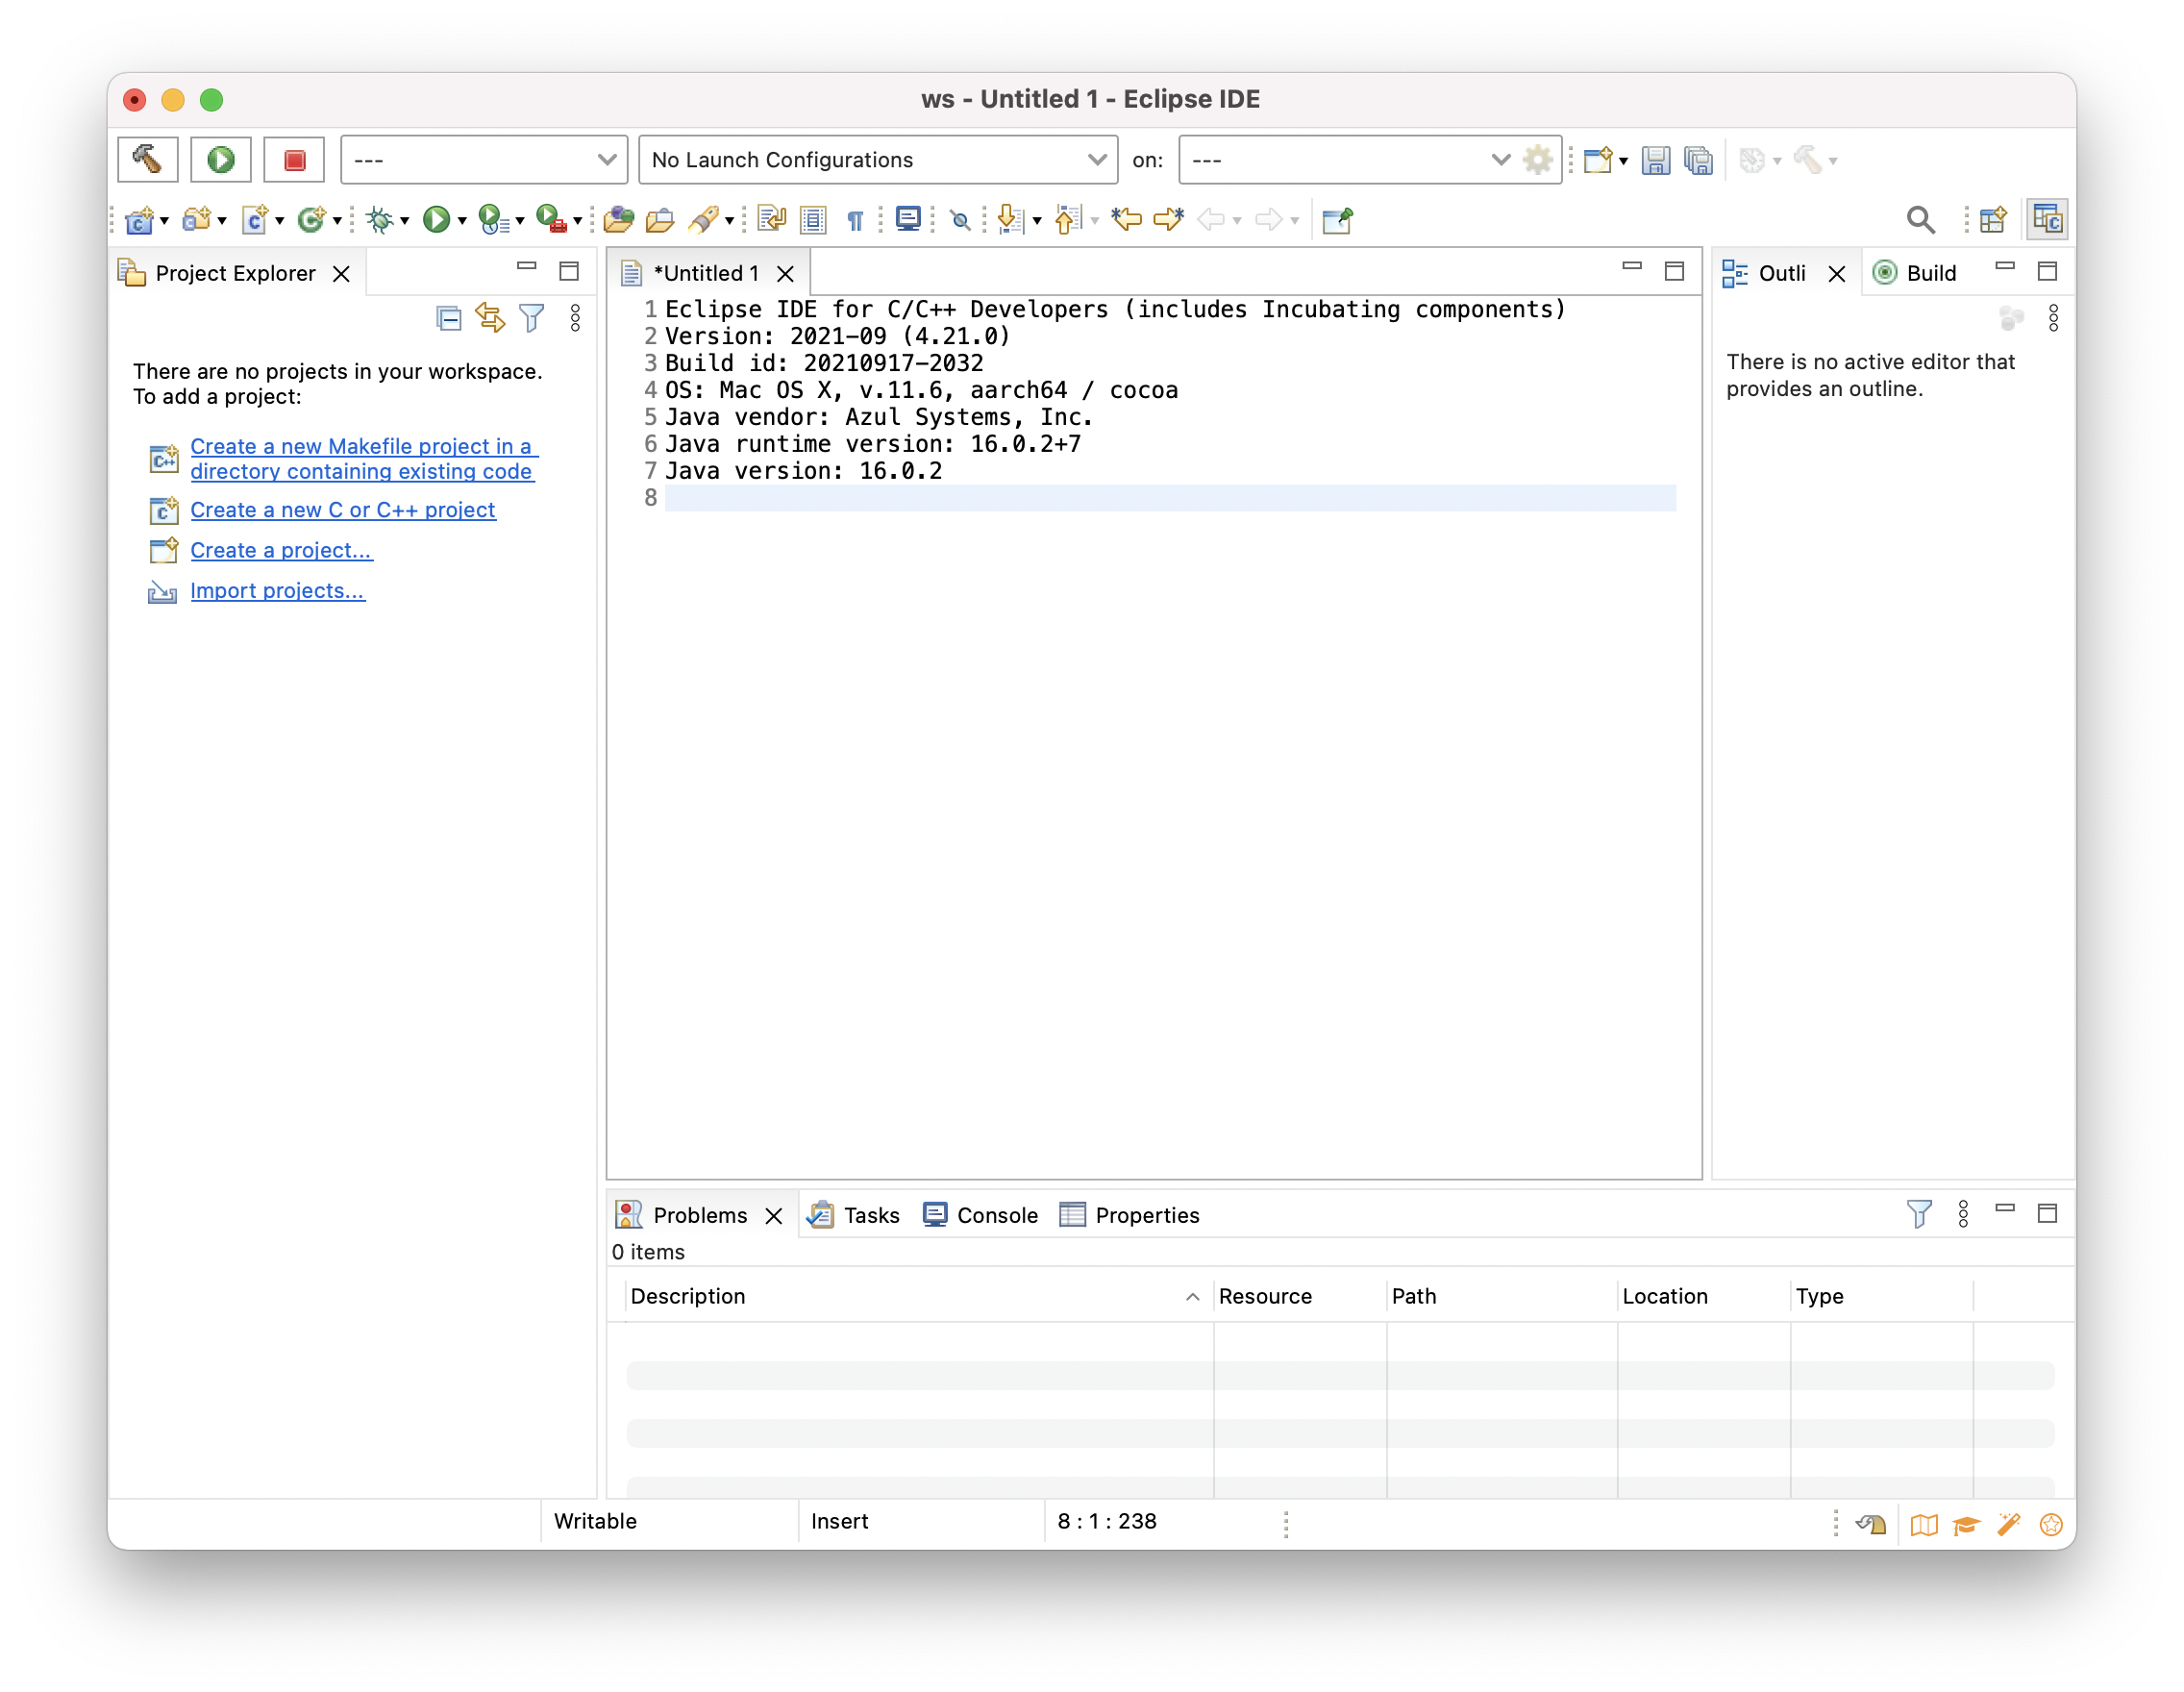This screenshot has width=2184, height=1692.
Task: Open the toolbar Search magnifier
Action: [1919, 219]
